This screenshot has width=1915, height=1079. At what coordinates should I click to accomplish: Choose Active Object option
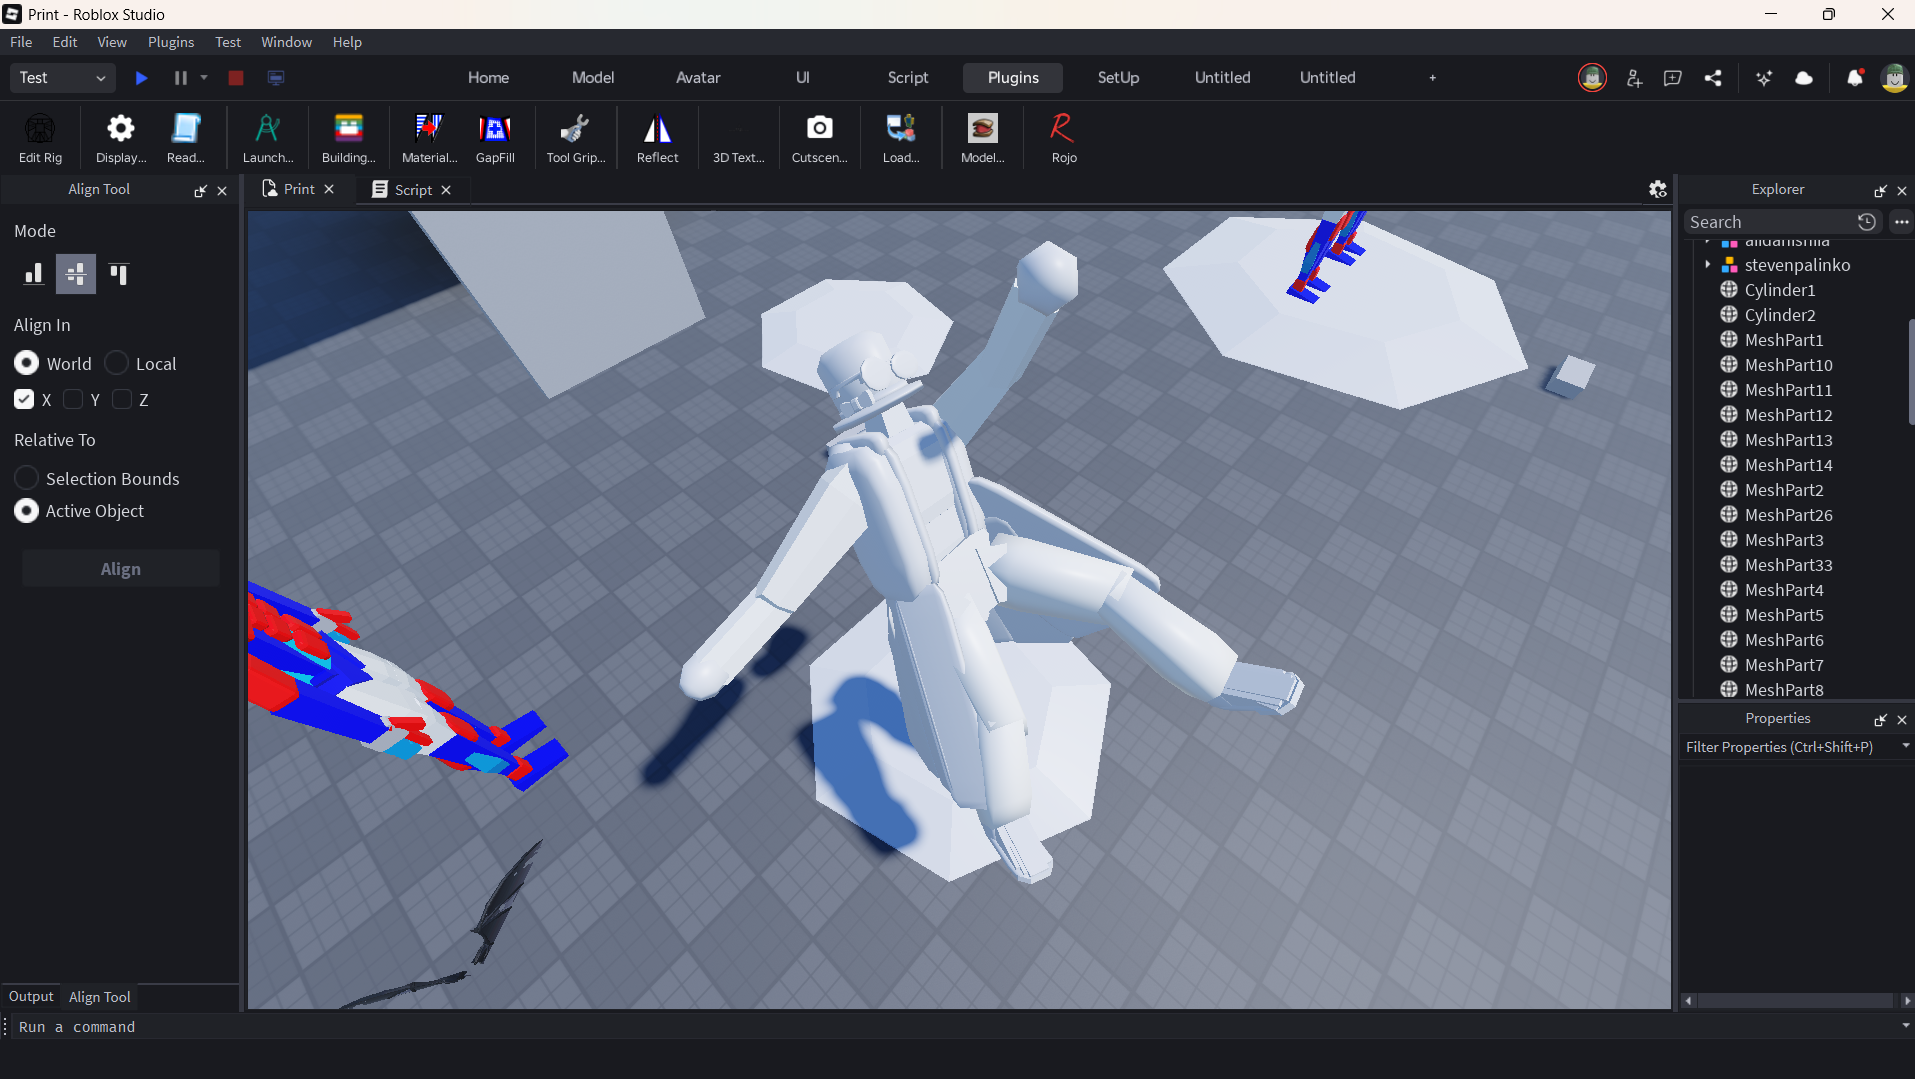[x=27, y=511]
